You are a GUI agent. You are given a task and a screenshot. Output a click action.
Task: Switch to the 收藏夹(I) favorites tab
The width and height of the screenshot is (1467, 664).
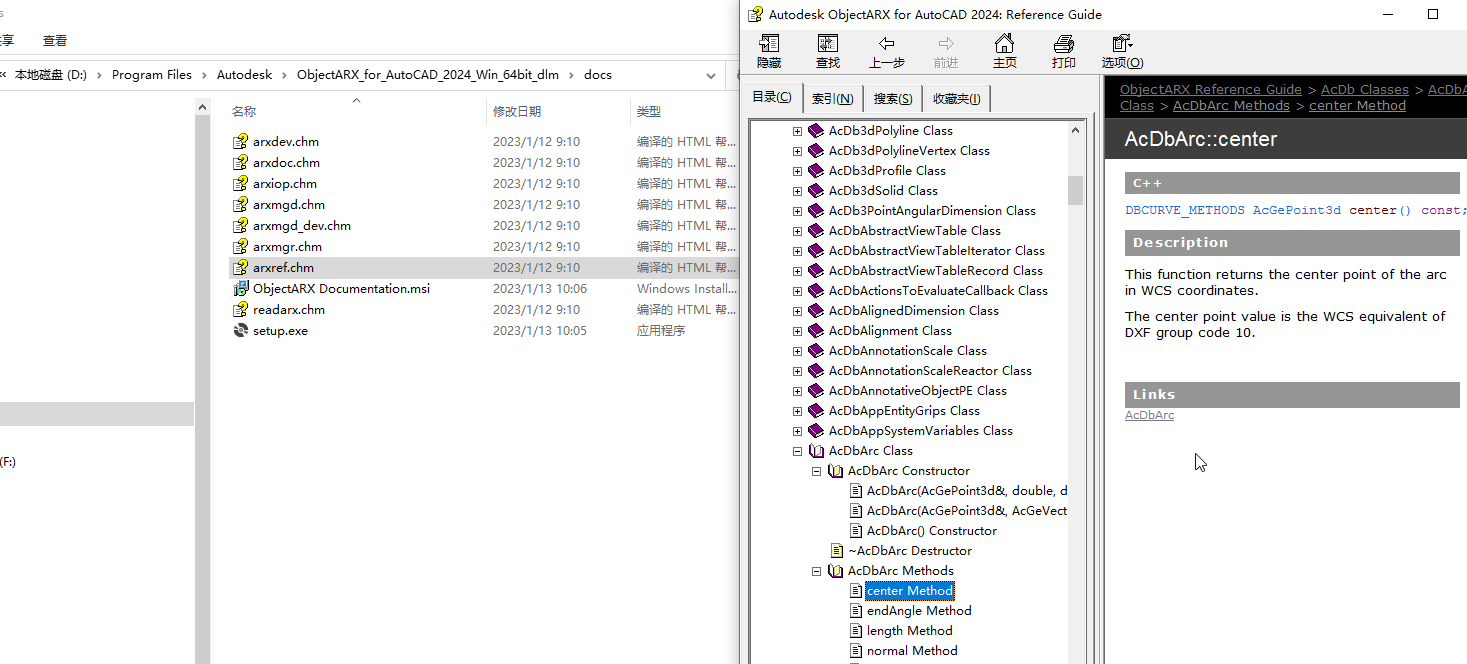956,98
